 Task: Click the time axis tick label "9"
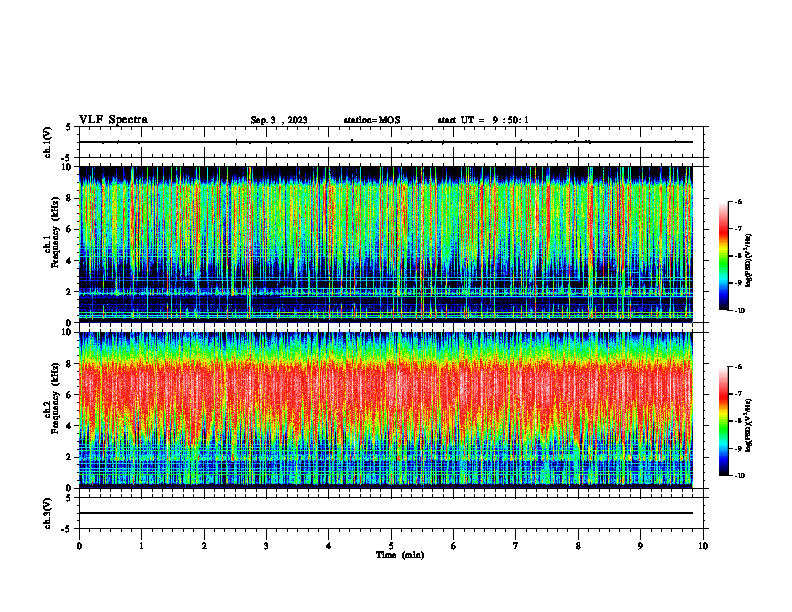coord(640,546)
